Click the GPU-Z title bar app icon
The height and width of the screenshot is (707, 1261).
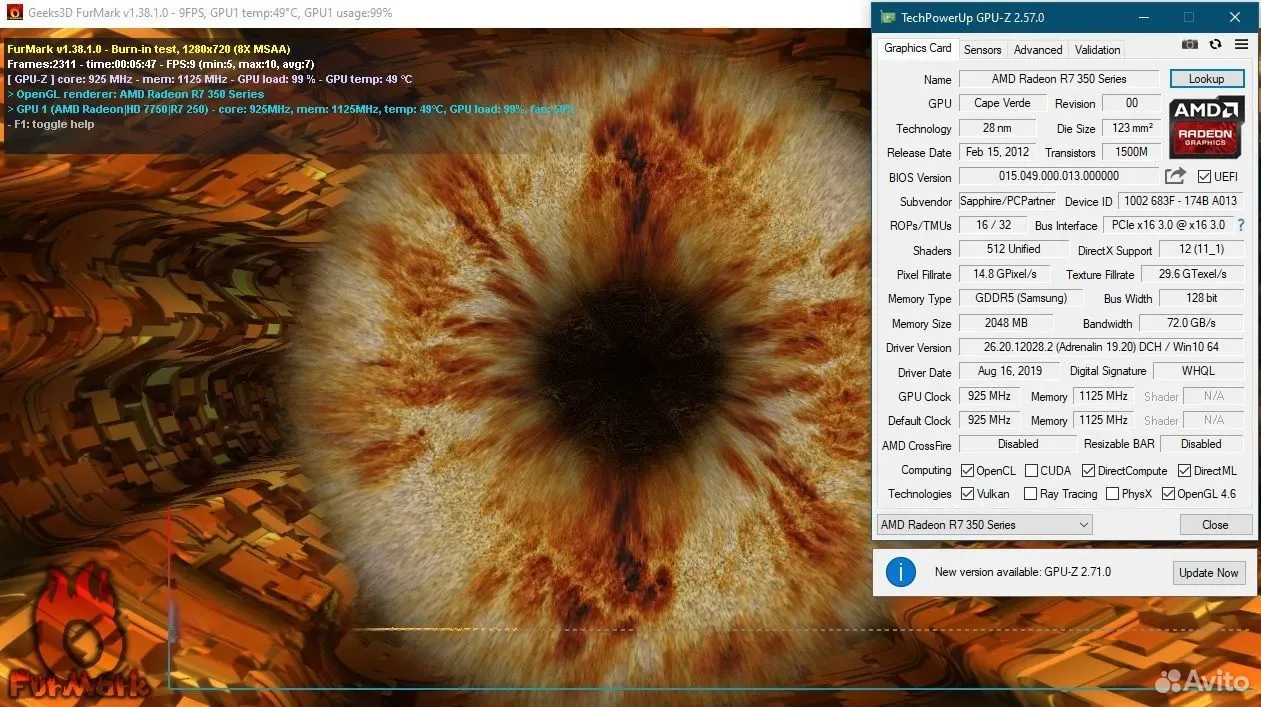[x=887, y=17]
